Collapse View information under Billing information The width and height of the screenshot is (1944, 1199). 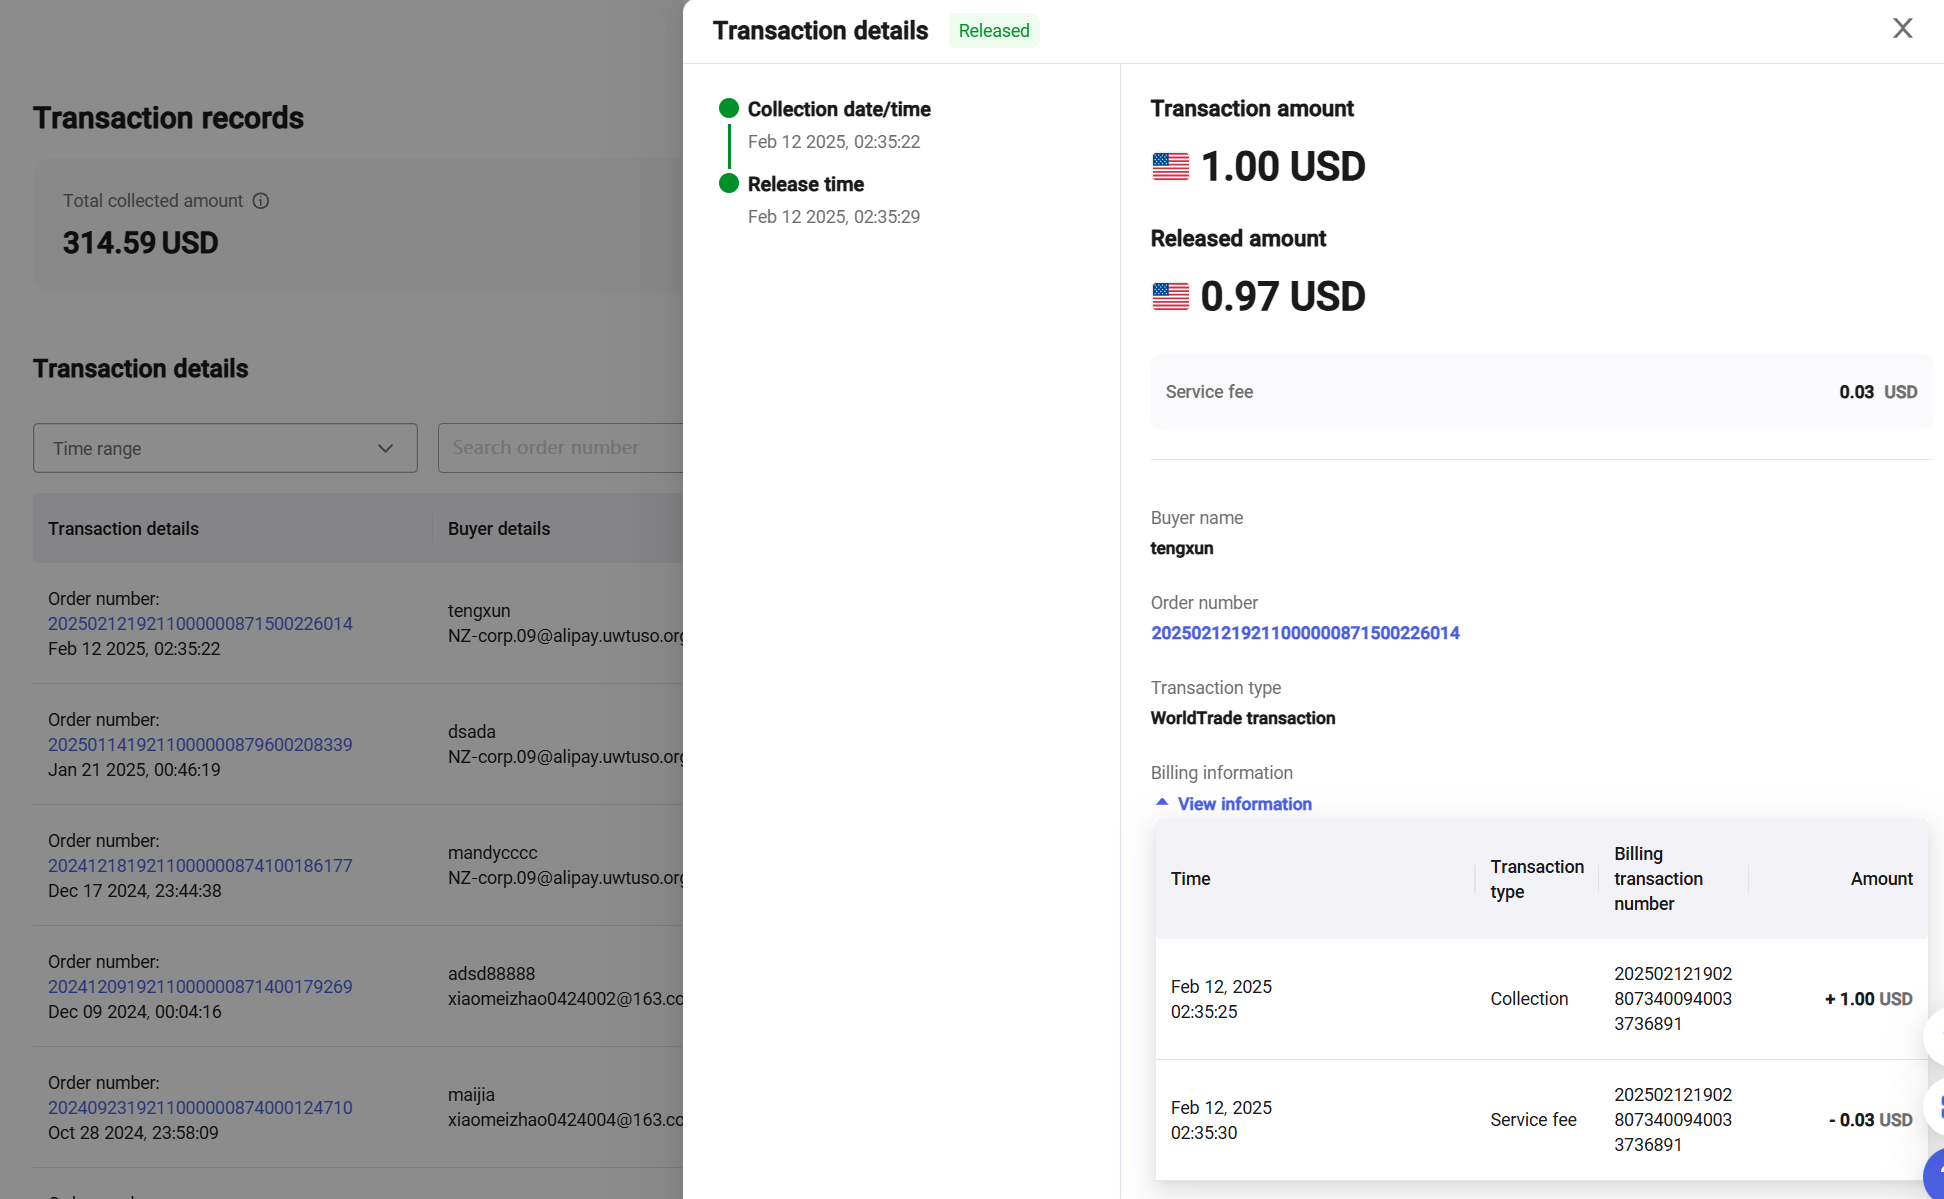tap(1243, 804)
